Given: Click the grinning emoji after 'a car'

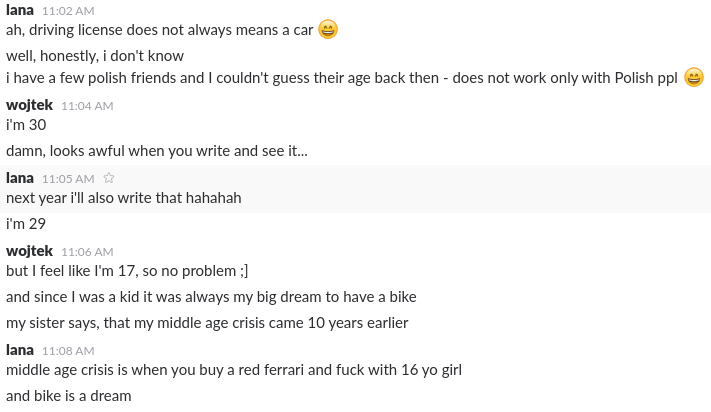Looking at the screenshot, I should tap(328, 30).
